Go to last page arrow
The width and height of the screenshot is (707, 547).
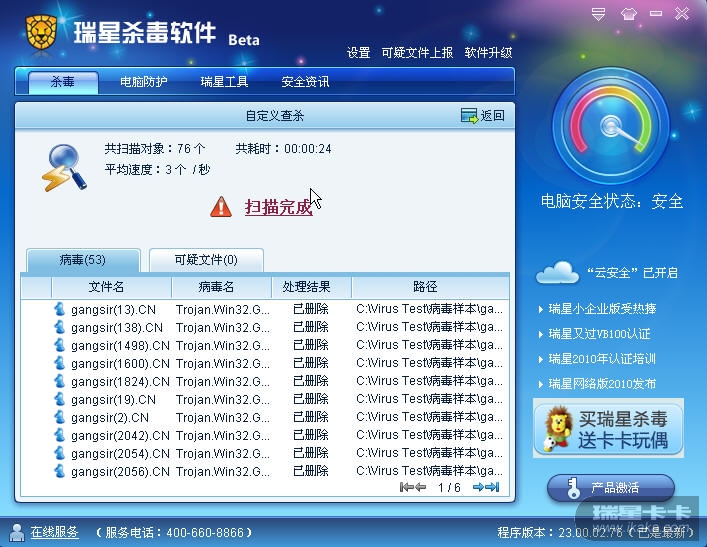coord(492,487)
